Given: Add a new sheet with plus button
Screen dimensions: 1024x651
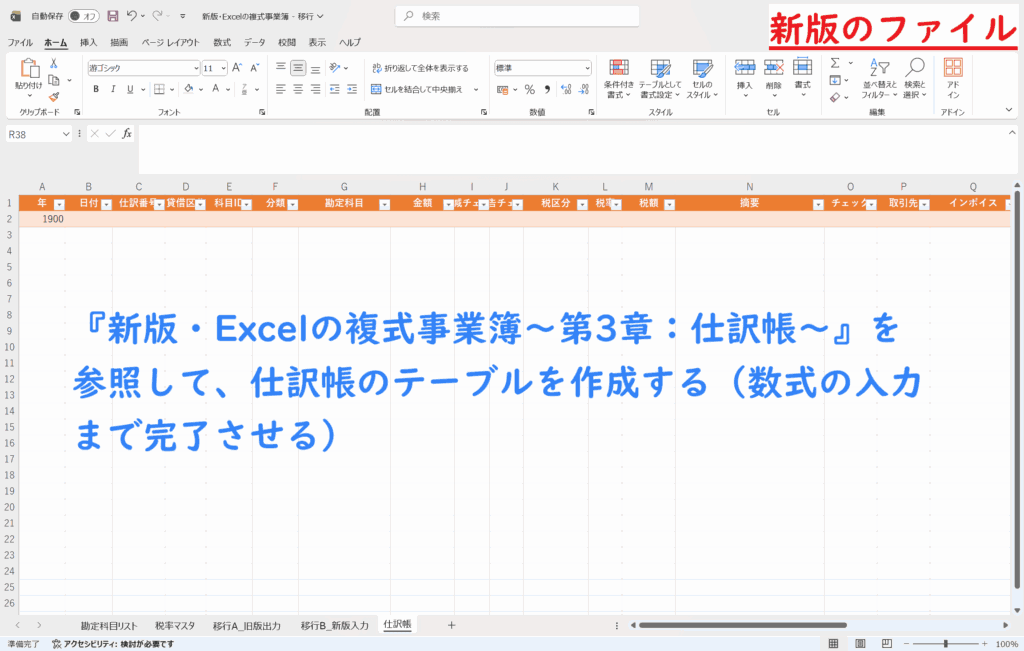Looking at the screenshot, I should click(x=451, y=625).
